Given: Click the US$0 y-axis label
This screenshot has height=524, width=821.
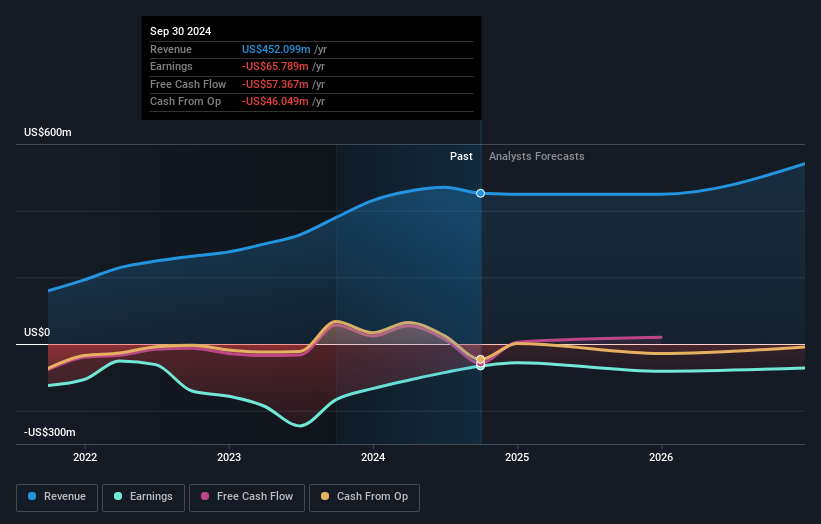Looking at the screenshot, I should click(x=37, y=332).
